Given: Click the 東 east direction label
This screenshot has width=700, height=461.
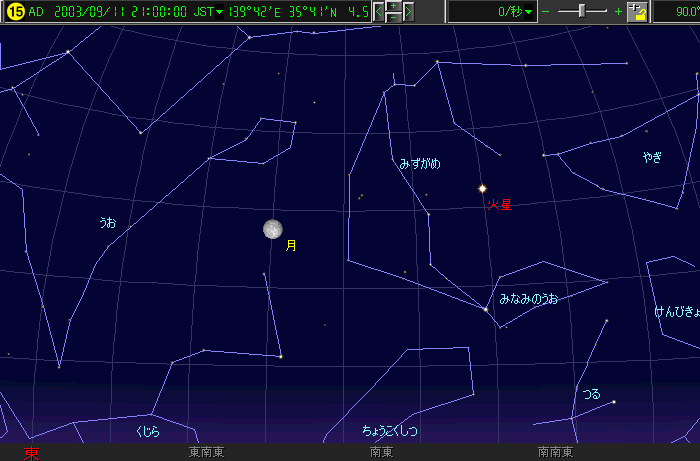Looking at the screenshot, I should (31, 453).
